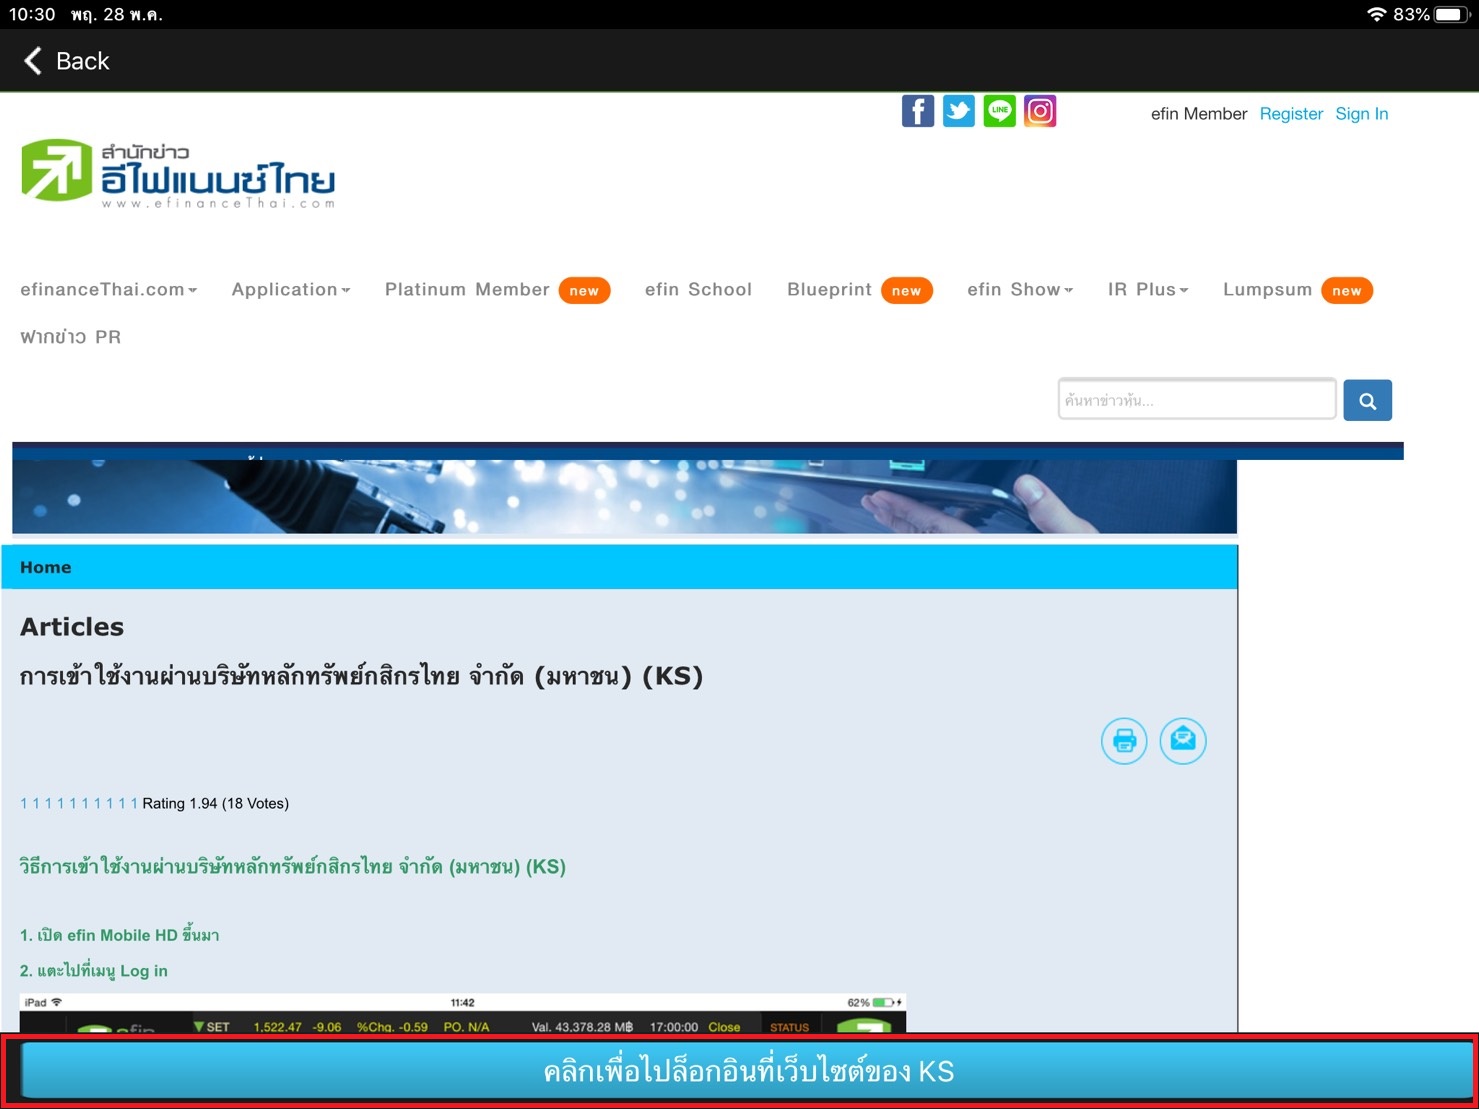The height and width of the screenshot is (1109, 1479).
Task: Tap the battery indicator icon
Action: pos(1452,14)
